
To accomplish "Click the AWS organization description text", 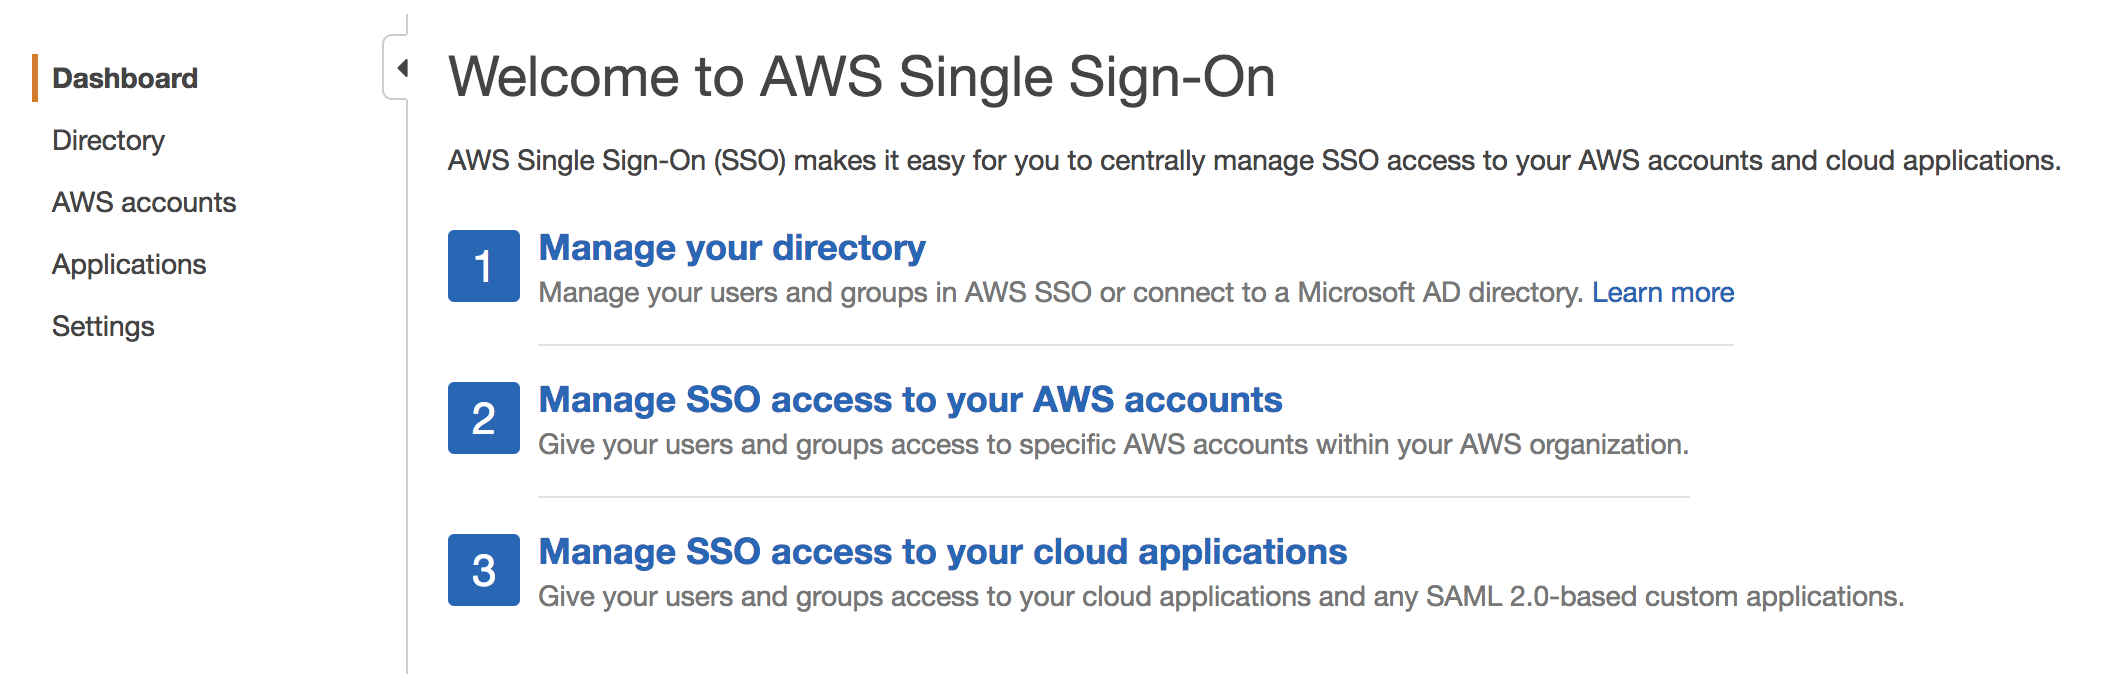I will pos(1113,444).
